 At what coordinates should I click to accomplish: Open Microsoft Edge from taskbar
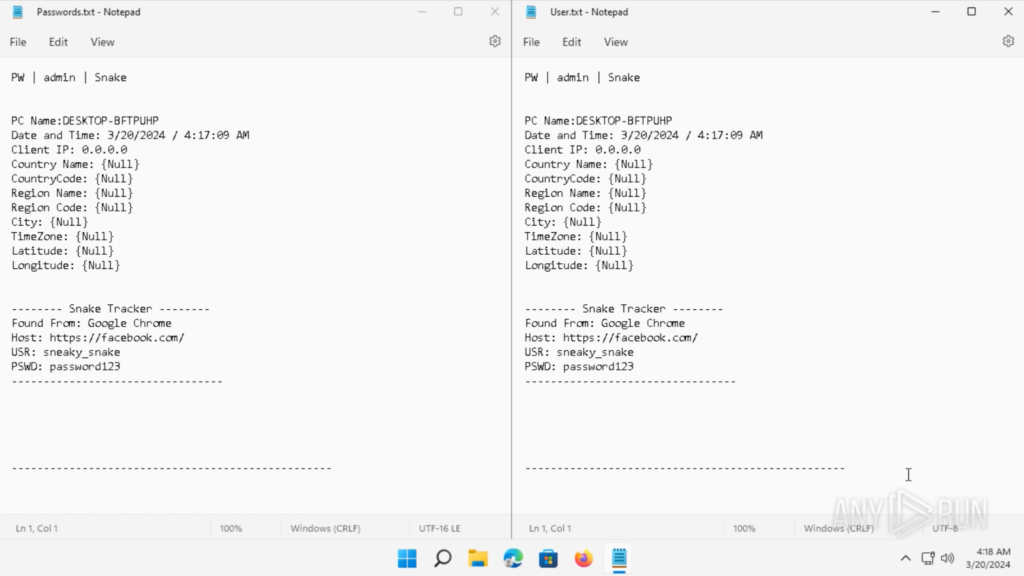[x=513, y=559]
